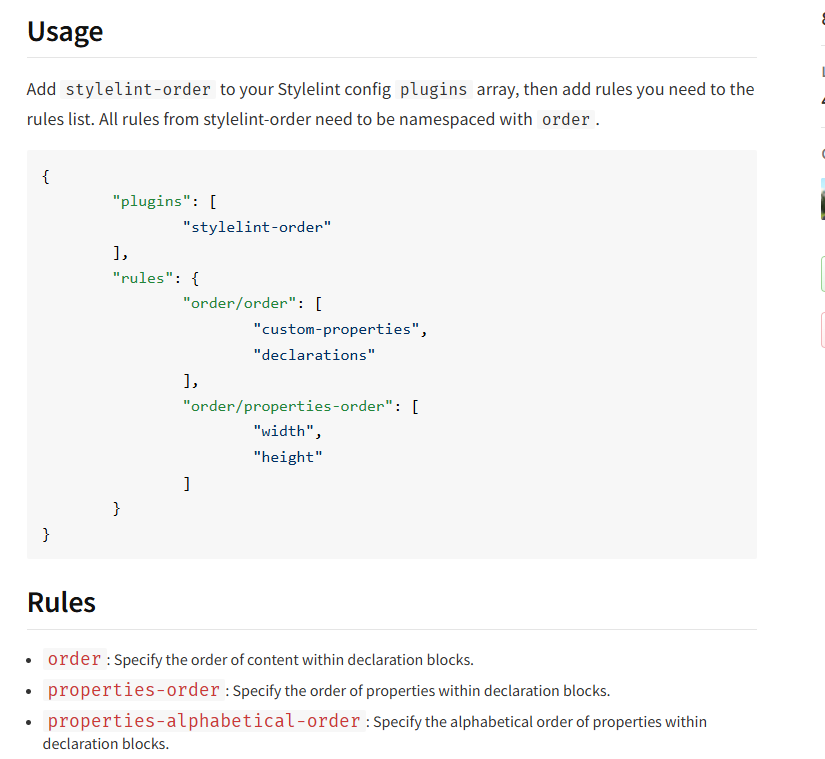Screen dimensions: 825x759
Task: Click "rules" key in code block
Action: pyautogui.click(x=143, y=278)
